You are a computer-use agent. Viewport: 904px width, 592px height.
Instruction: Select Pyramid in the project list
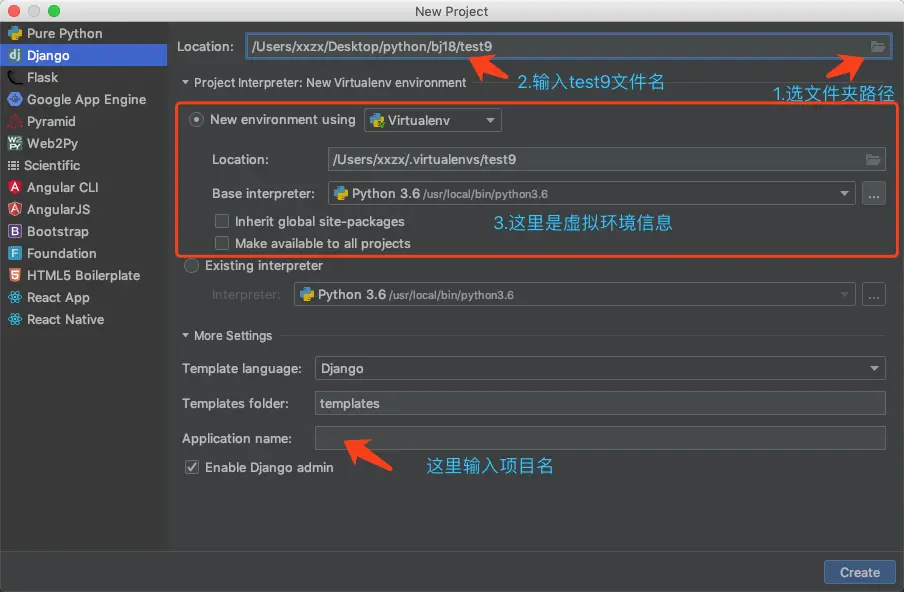84,121
